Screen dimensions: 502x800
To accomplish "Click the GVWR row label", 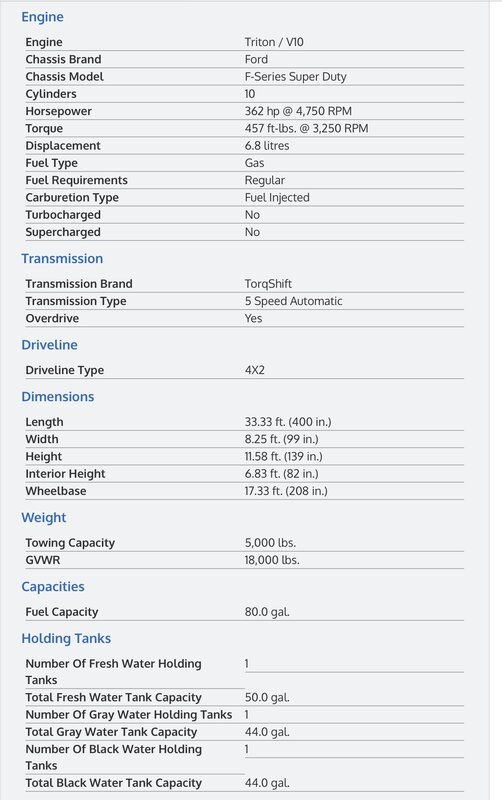I will [x=43, y=560].
